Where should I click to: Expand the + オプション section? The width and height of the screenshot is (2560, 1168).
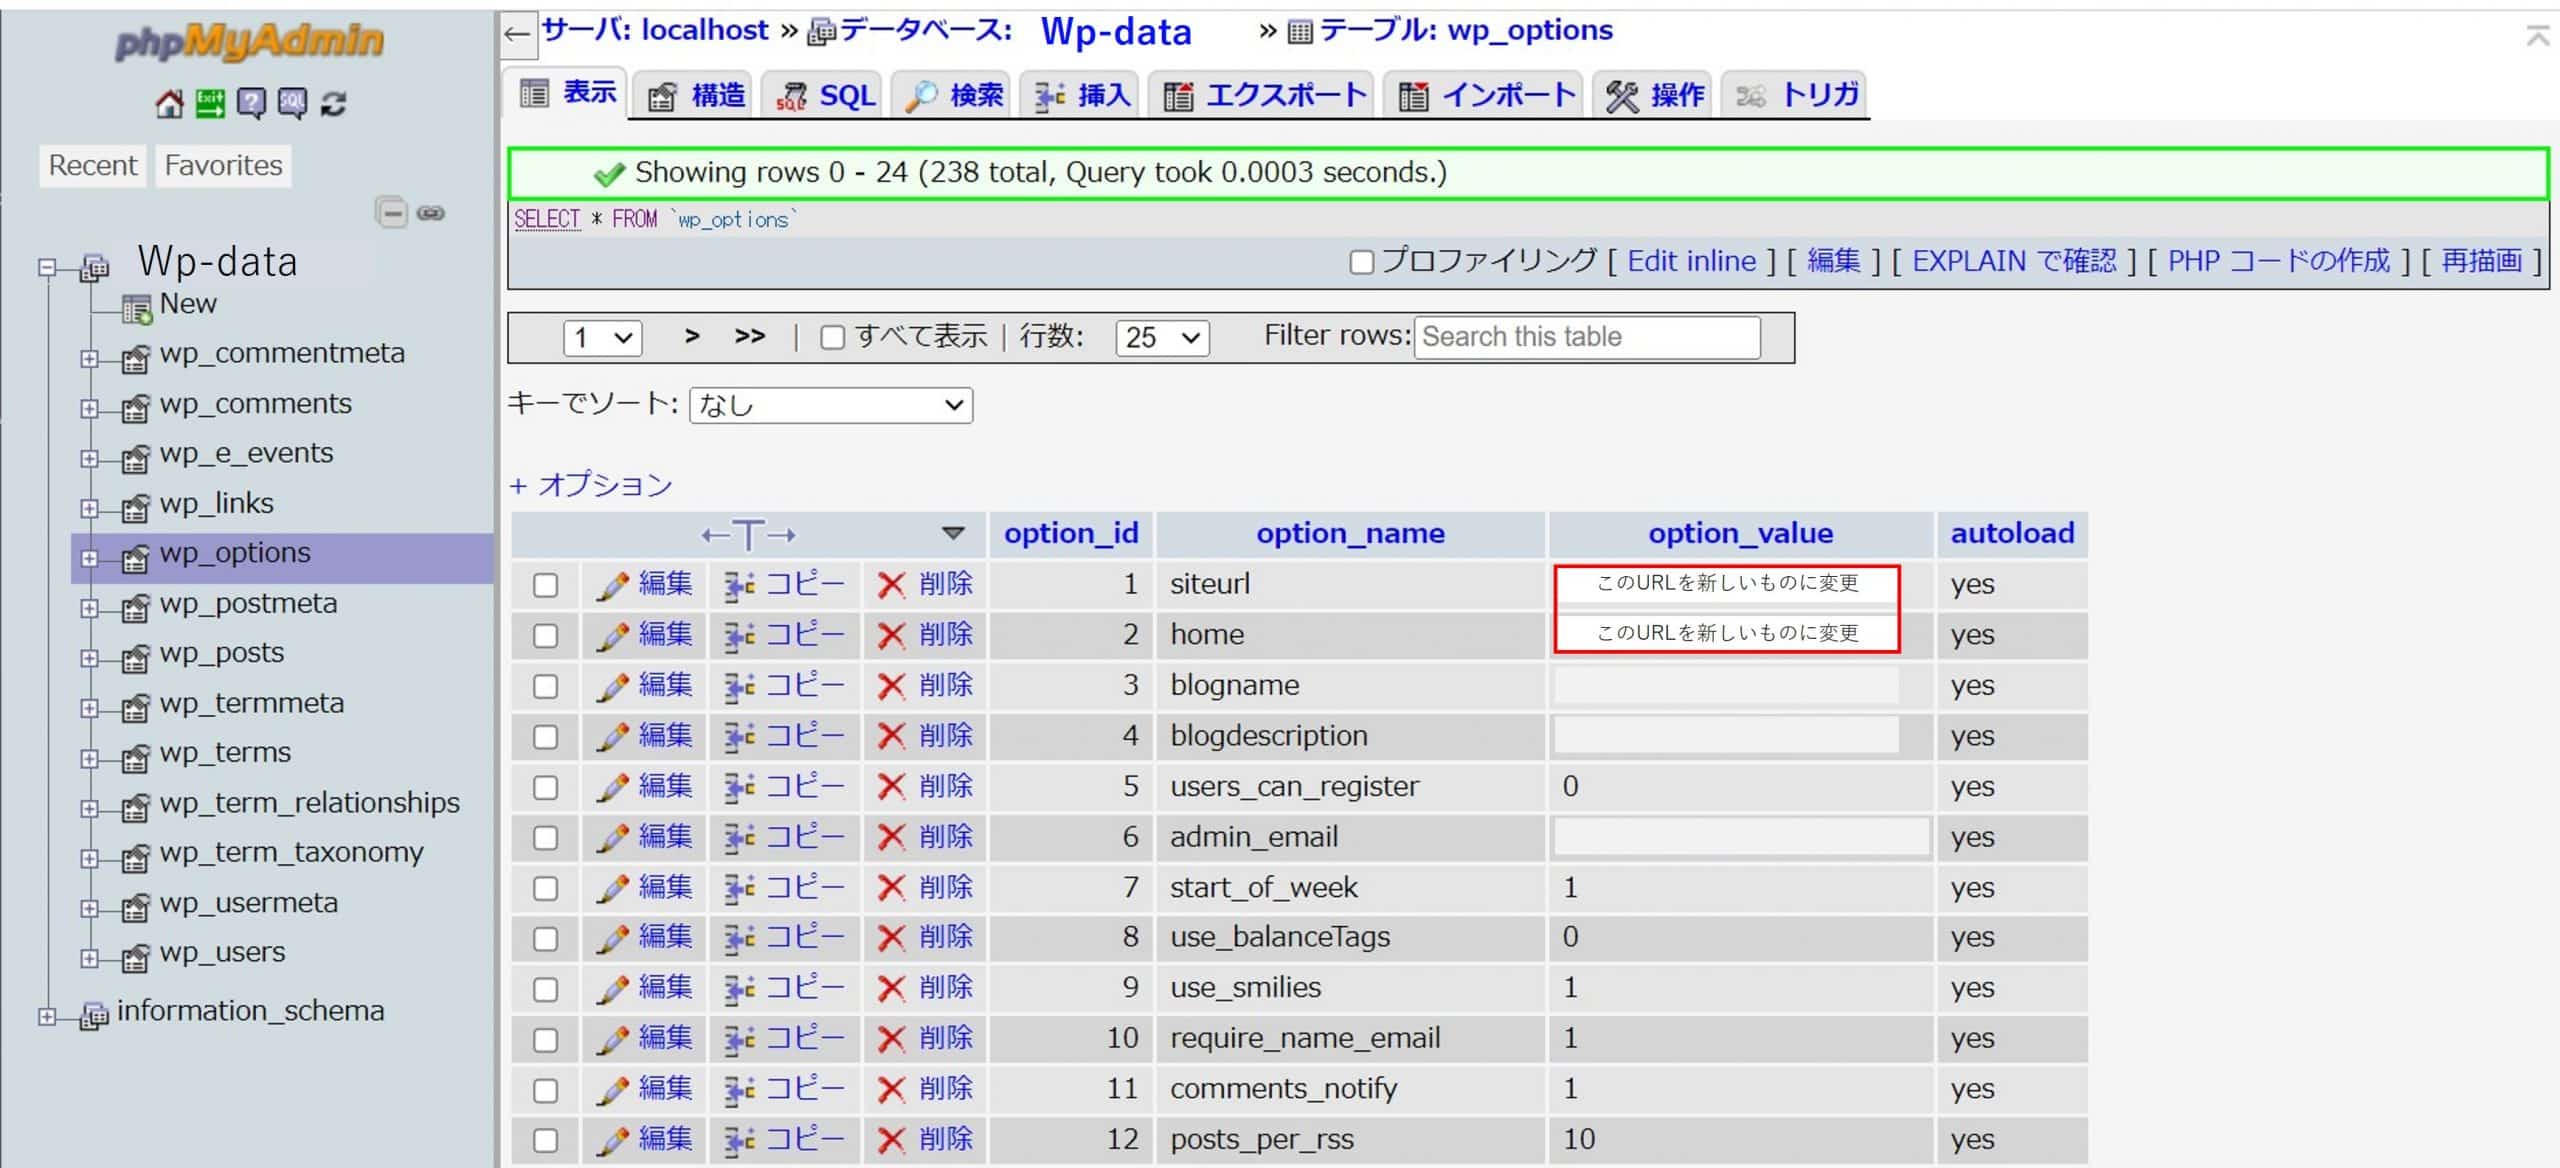pyautogui.click(x=591, y=486)
